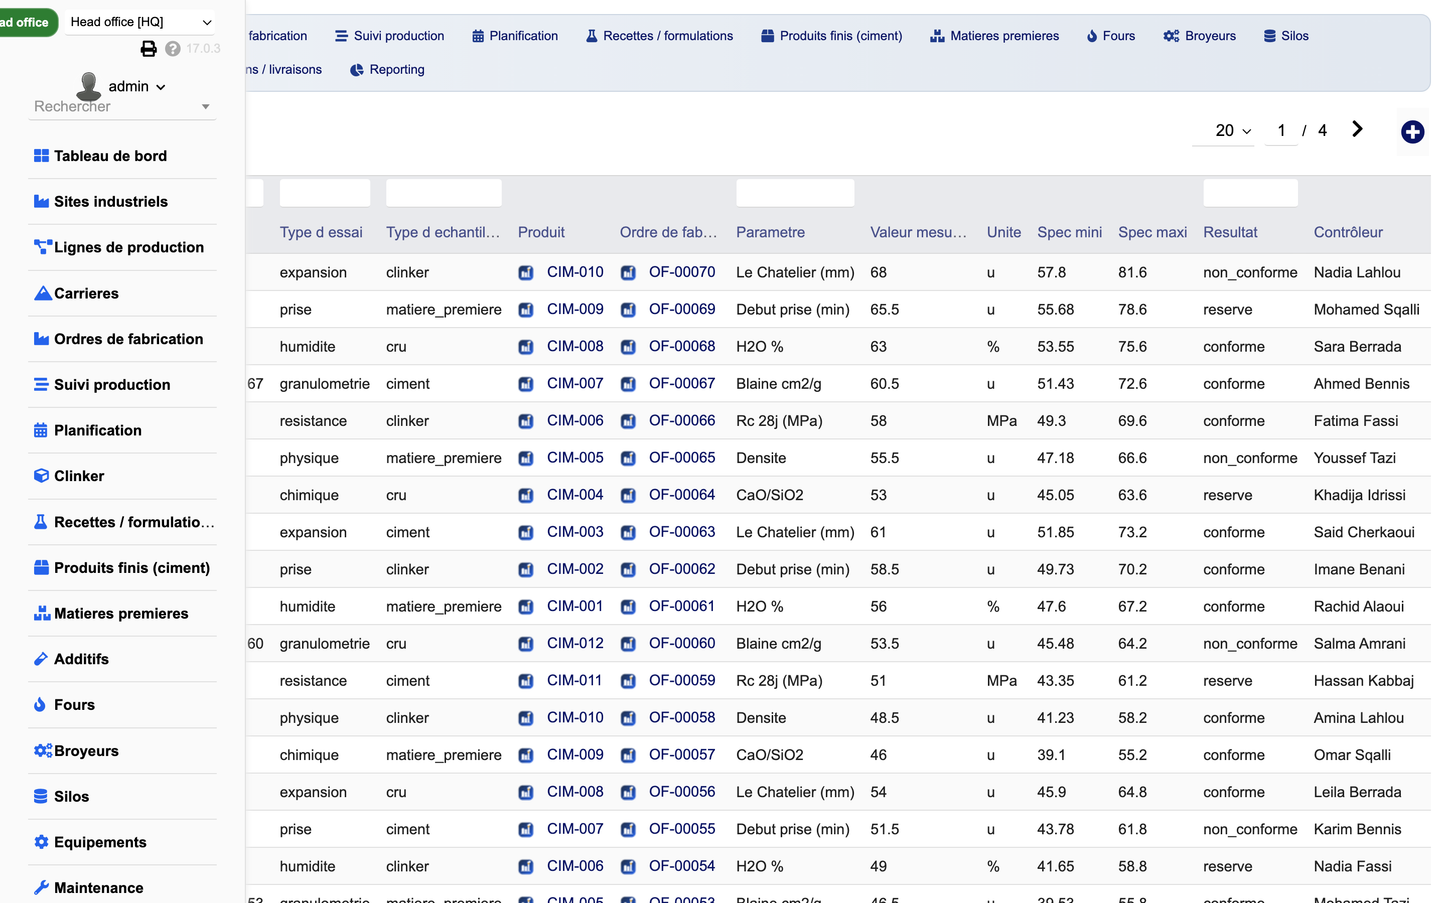Sort by Spec mini column header

click(x=1069, y=232)
